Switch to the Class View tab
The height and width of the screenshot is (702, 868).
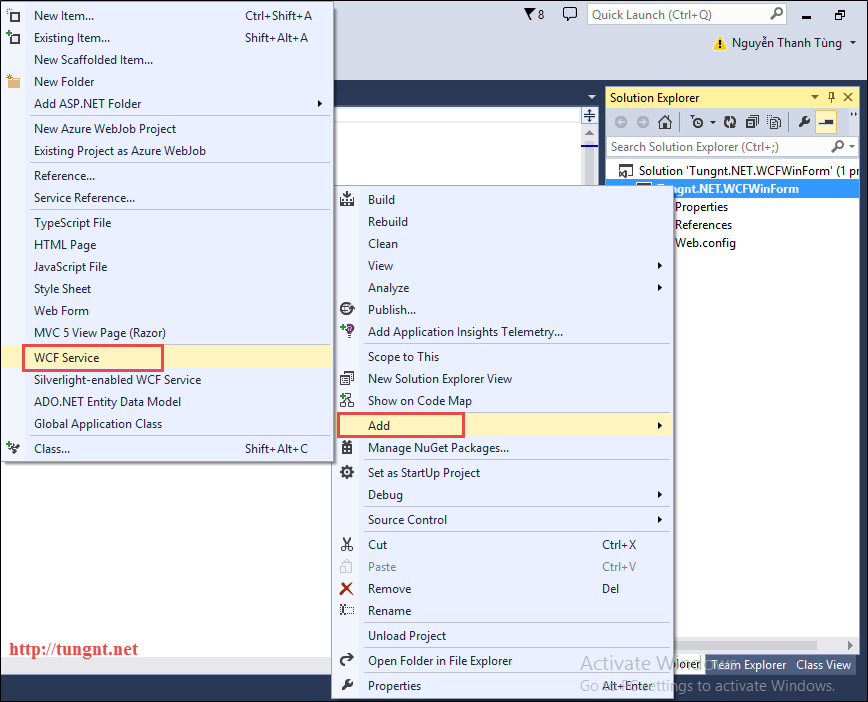[823, 665]
